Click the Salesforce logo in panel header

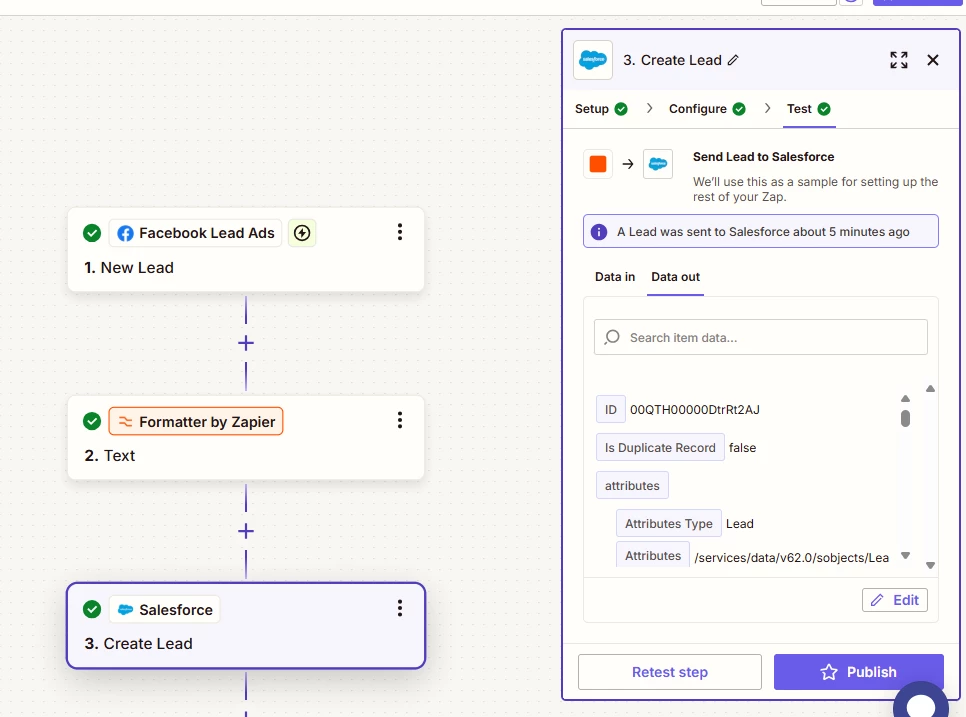[x=593, y=60]
